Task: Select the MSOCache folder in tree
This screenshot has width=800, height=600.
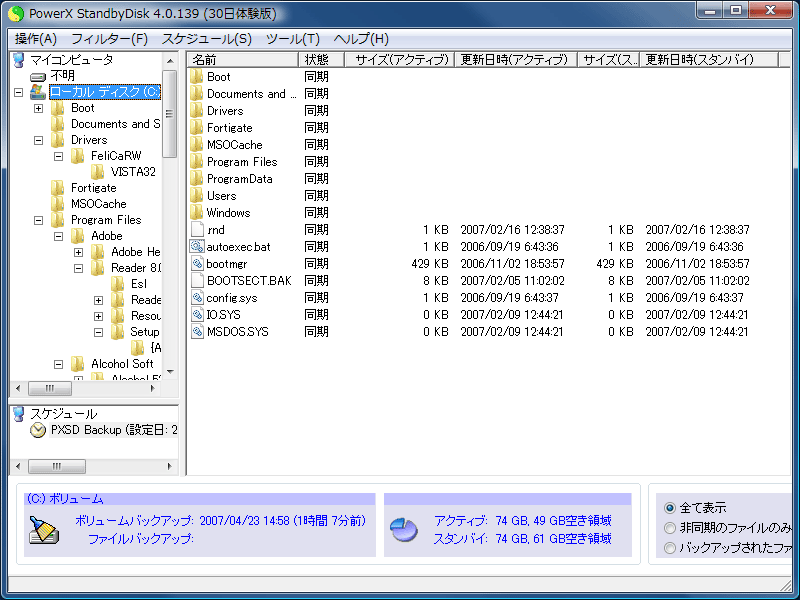Action: [x=98, y=204]
